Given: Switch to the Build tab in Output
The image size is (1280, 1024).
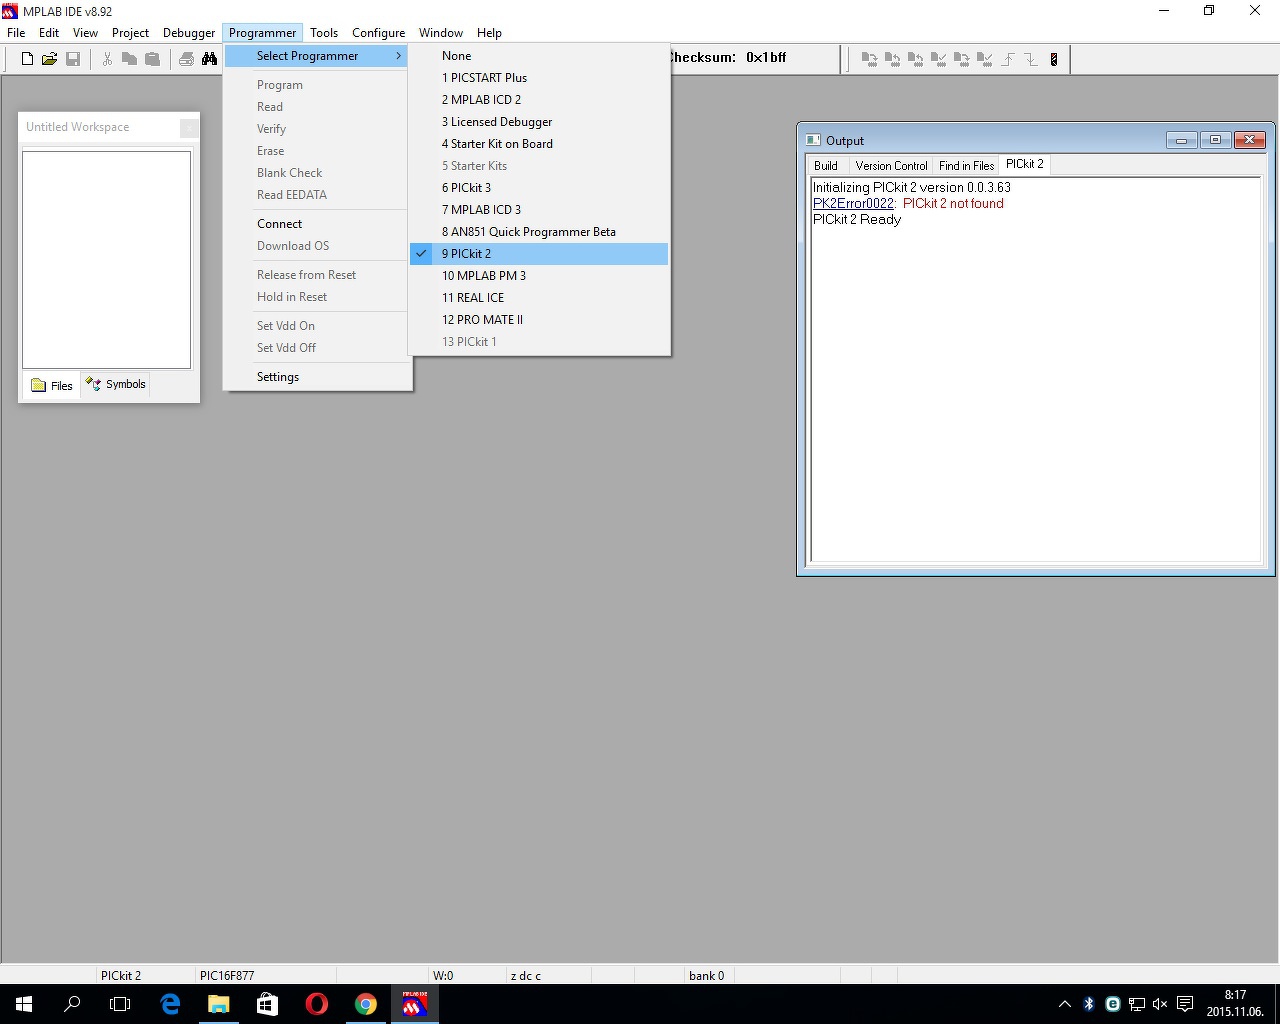Looking at the screenshot, I should [826, 166].
